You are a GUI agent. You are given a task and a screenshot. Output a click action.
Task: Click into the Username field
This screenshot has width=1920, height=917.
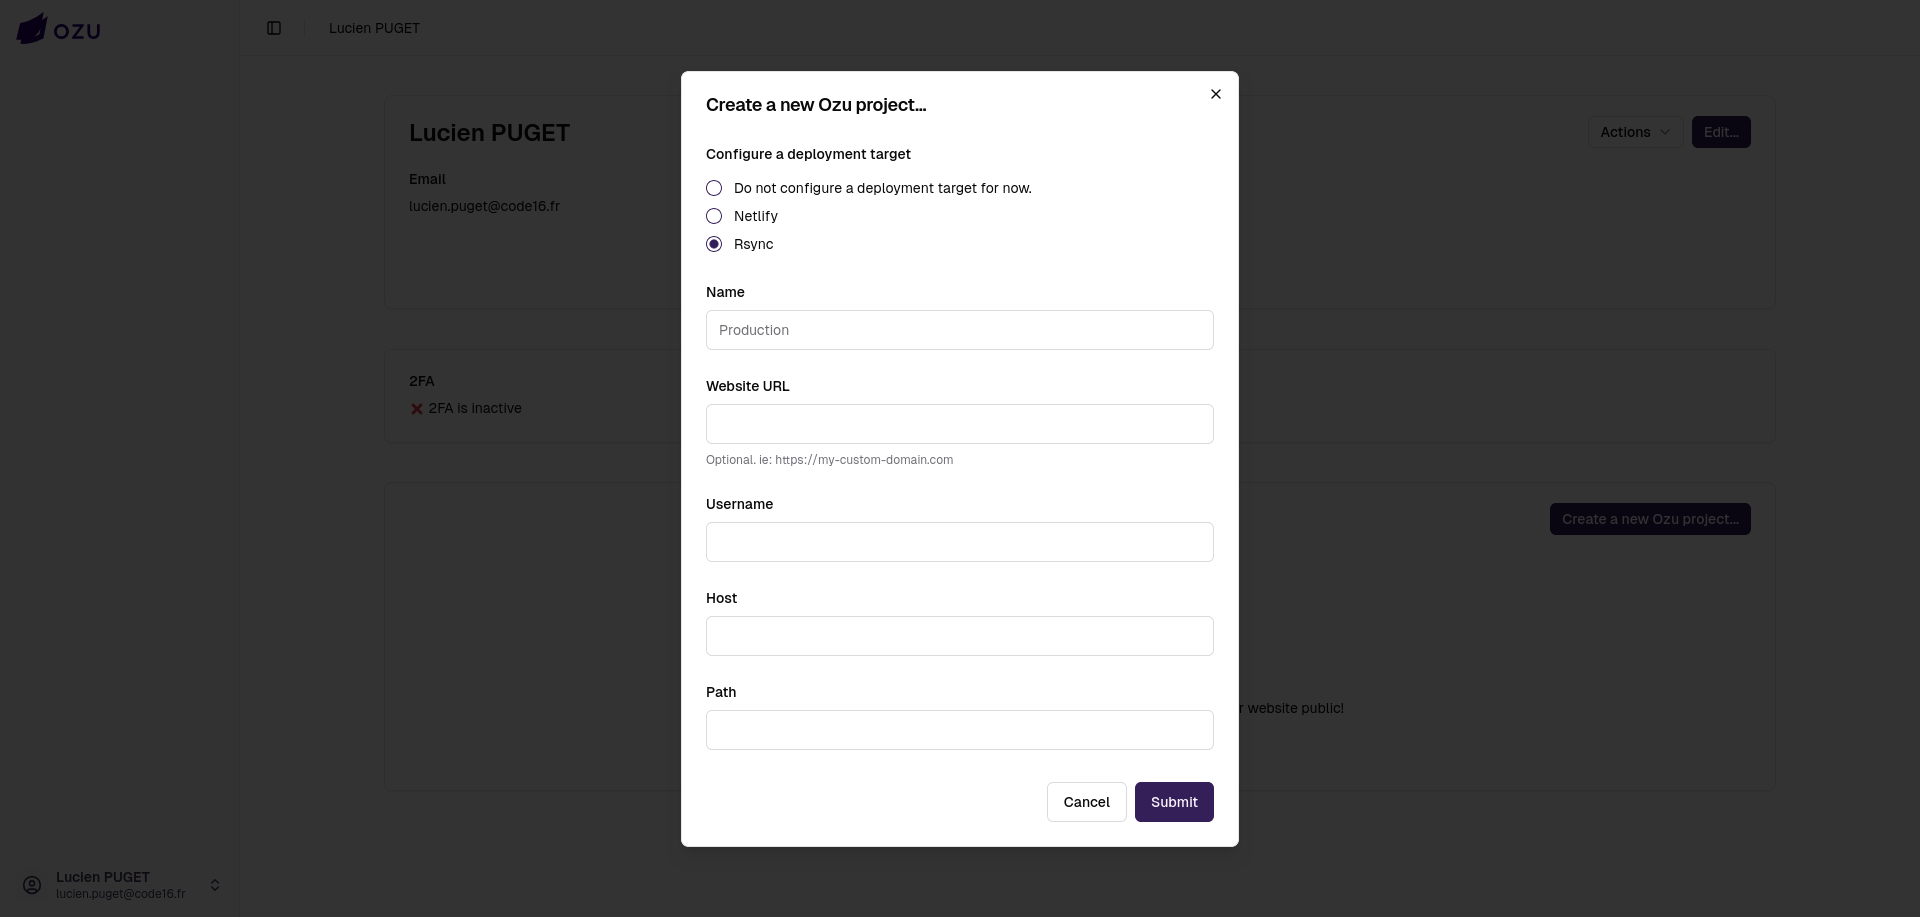[959, 542]
